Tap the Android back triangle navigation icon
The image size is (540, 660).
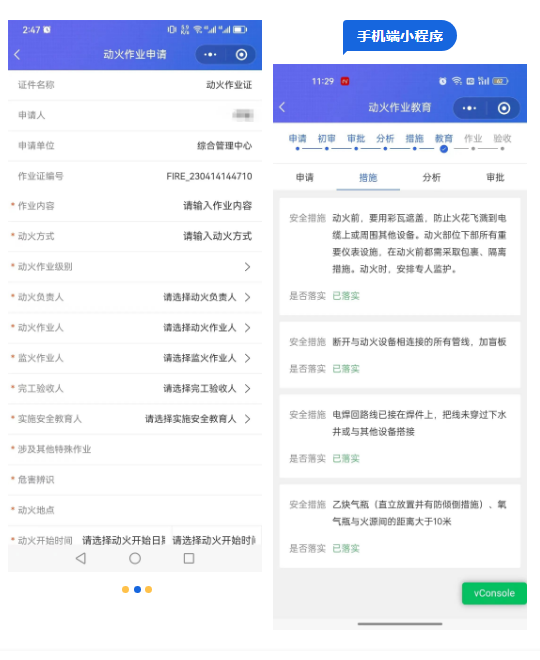(x=81, y=559)
